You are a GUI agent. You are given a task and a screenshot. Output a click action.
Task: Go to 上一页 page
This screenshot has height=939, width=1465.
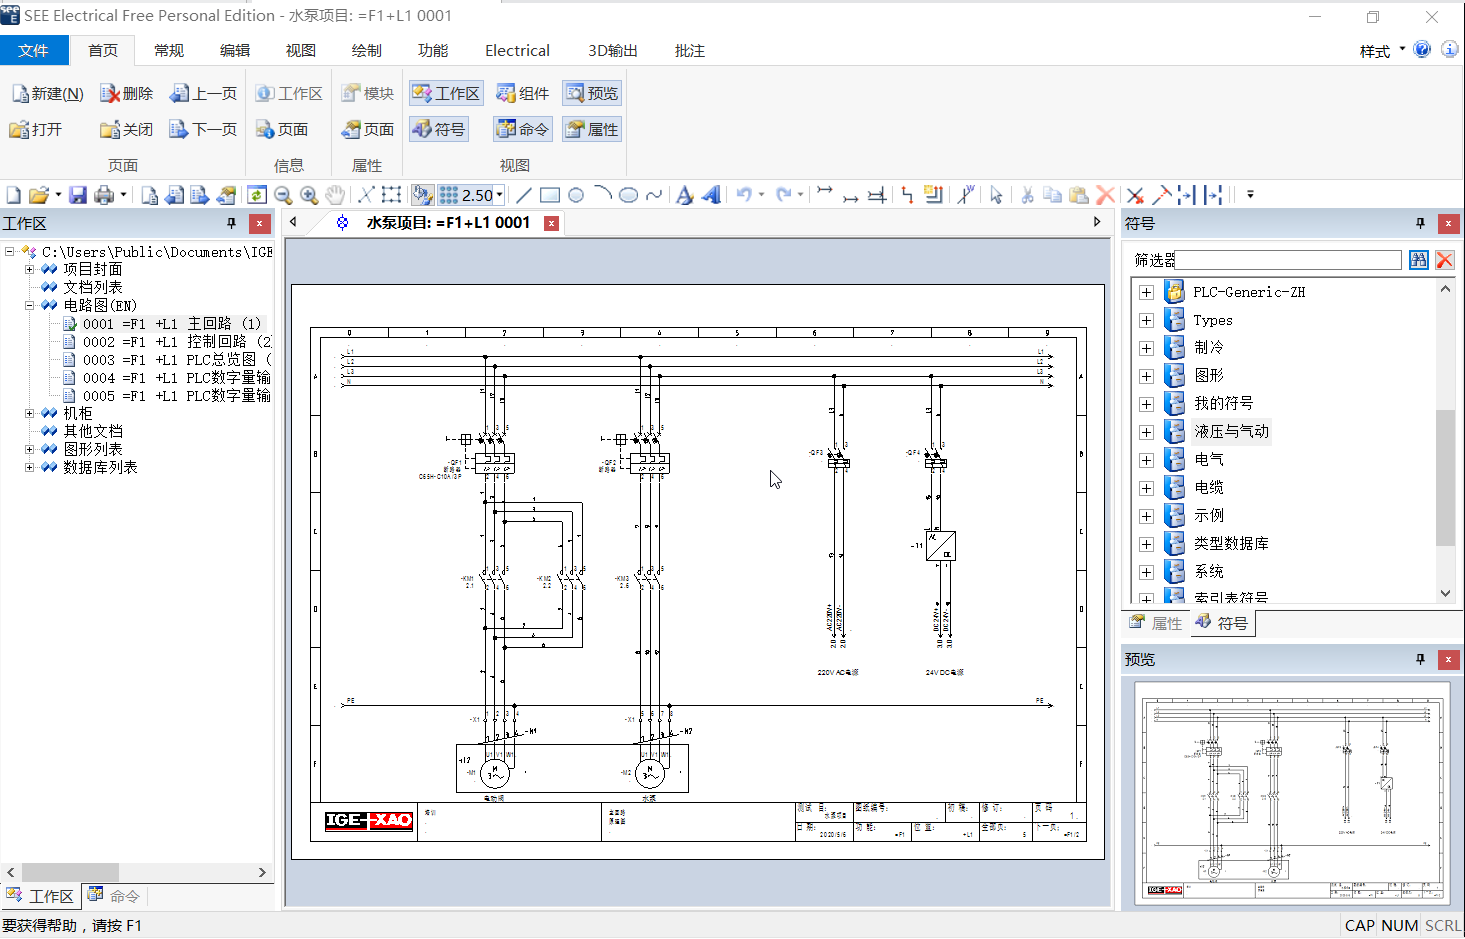click(203, 93)
